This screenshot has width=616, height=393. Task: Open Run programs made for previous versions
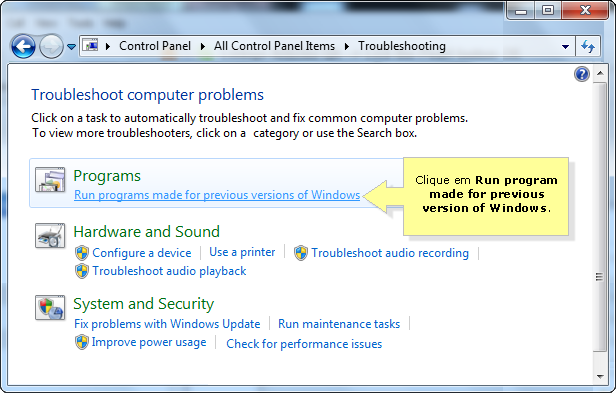click(217, 195)
